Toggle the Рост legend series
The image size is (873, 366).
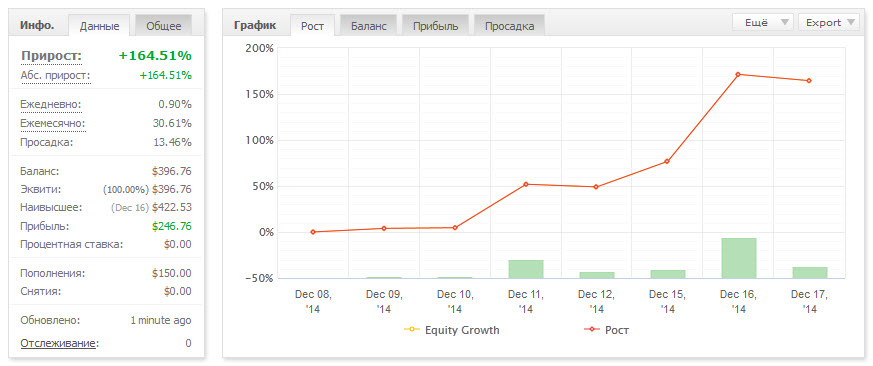[x=607, y=330]
